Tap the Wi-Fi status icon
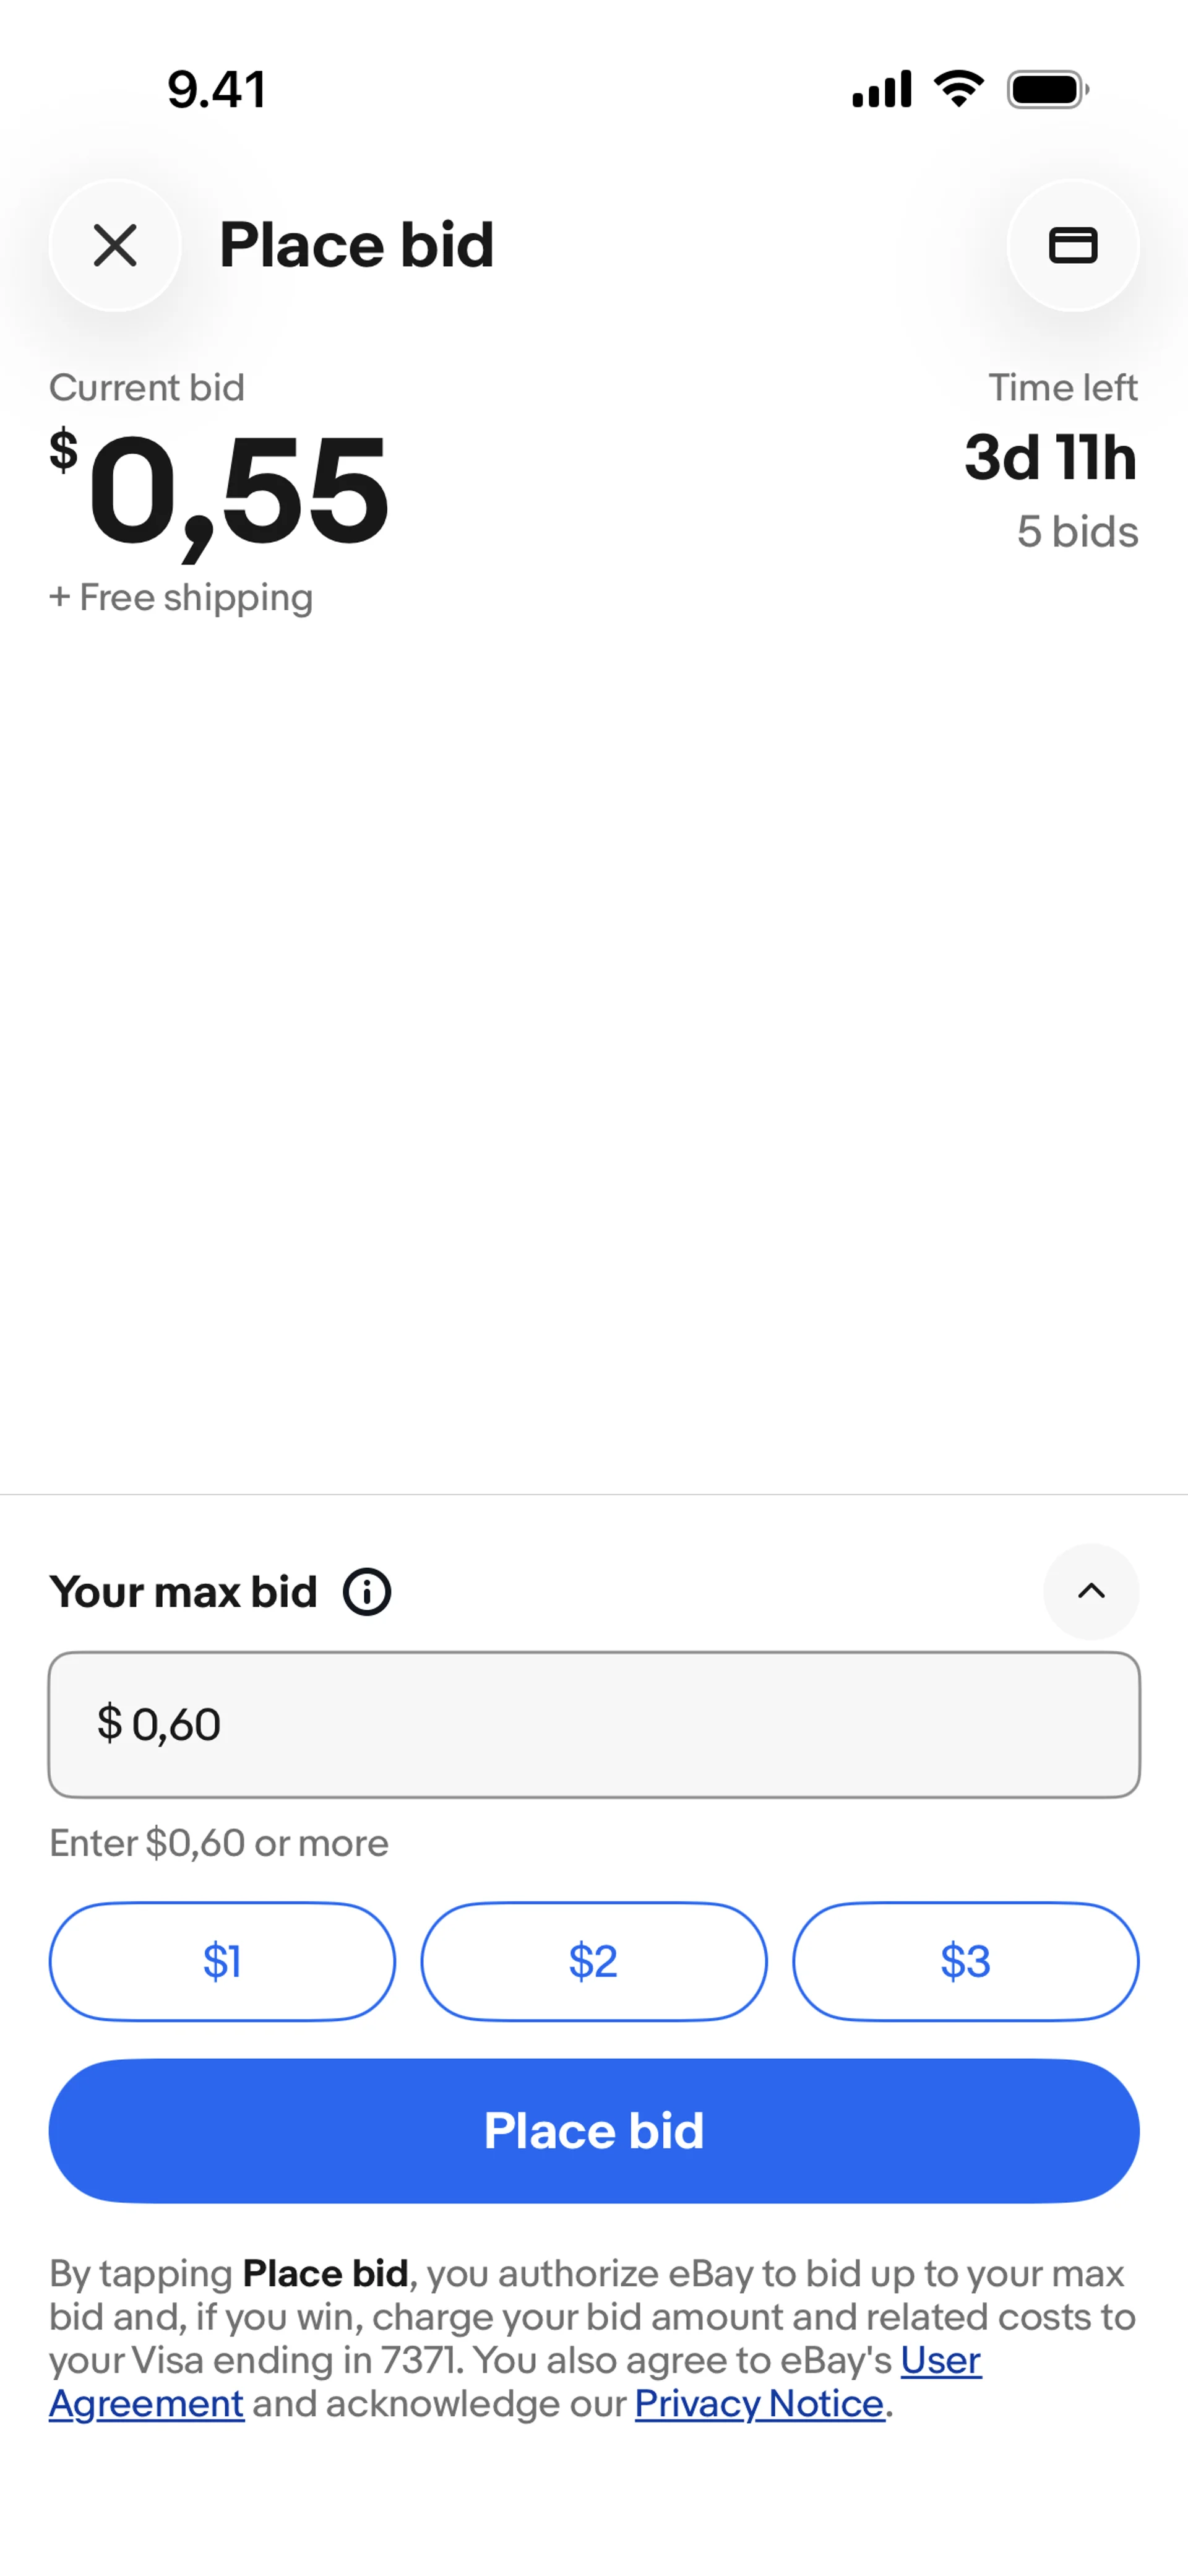1188x2576 pixels. click(x=959, y=89)
